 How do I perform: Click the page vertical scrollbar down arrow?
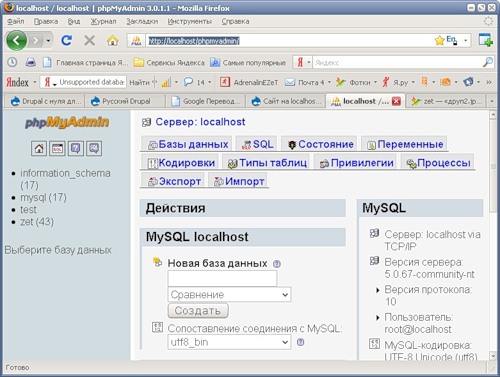[x=493, y=356]
